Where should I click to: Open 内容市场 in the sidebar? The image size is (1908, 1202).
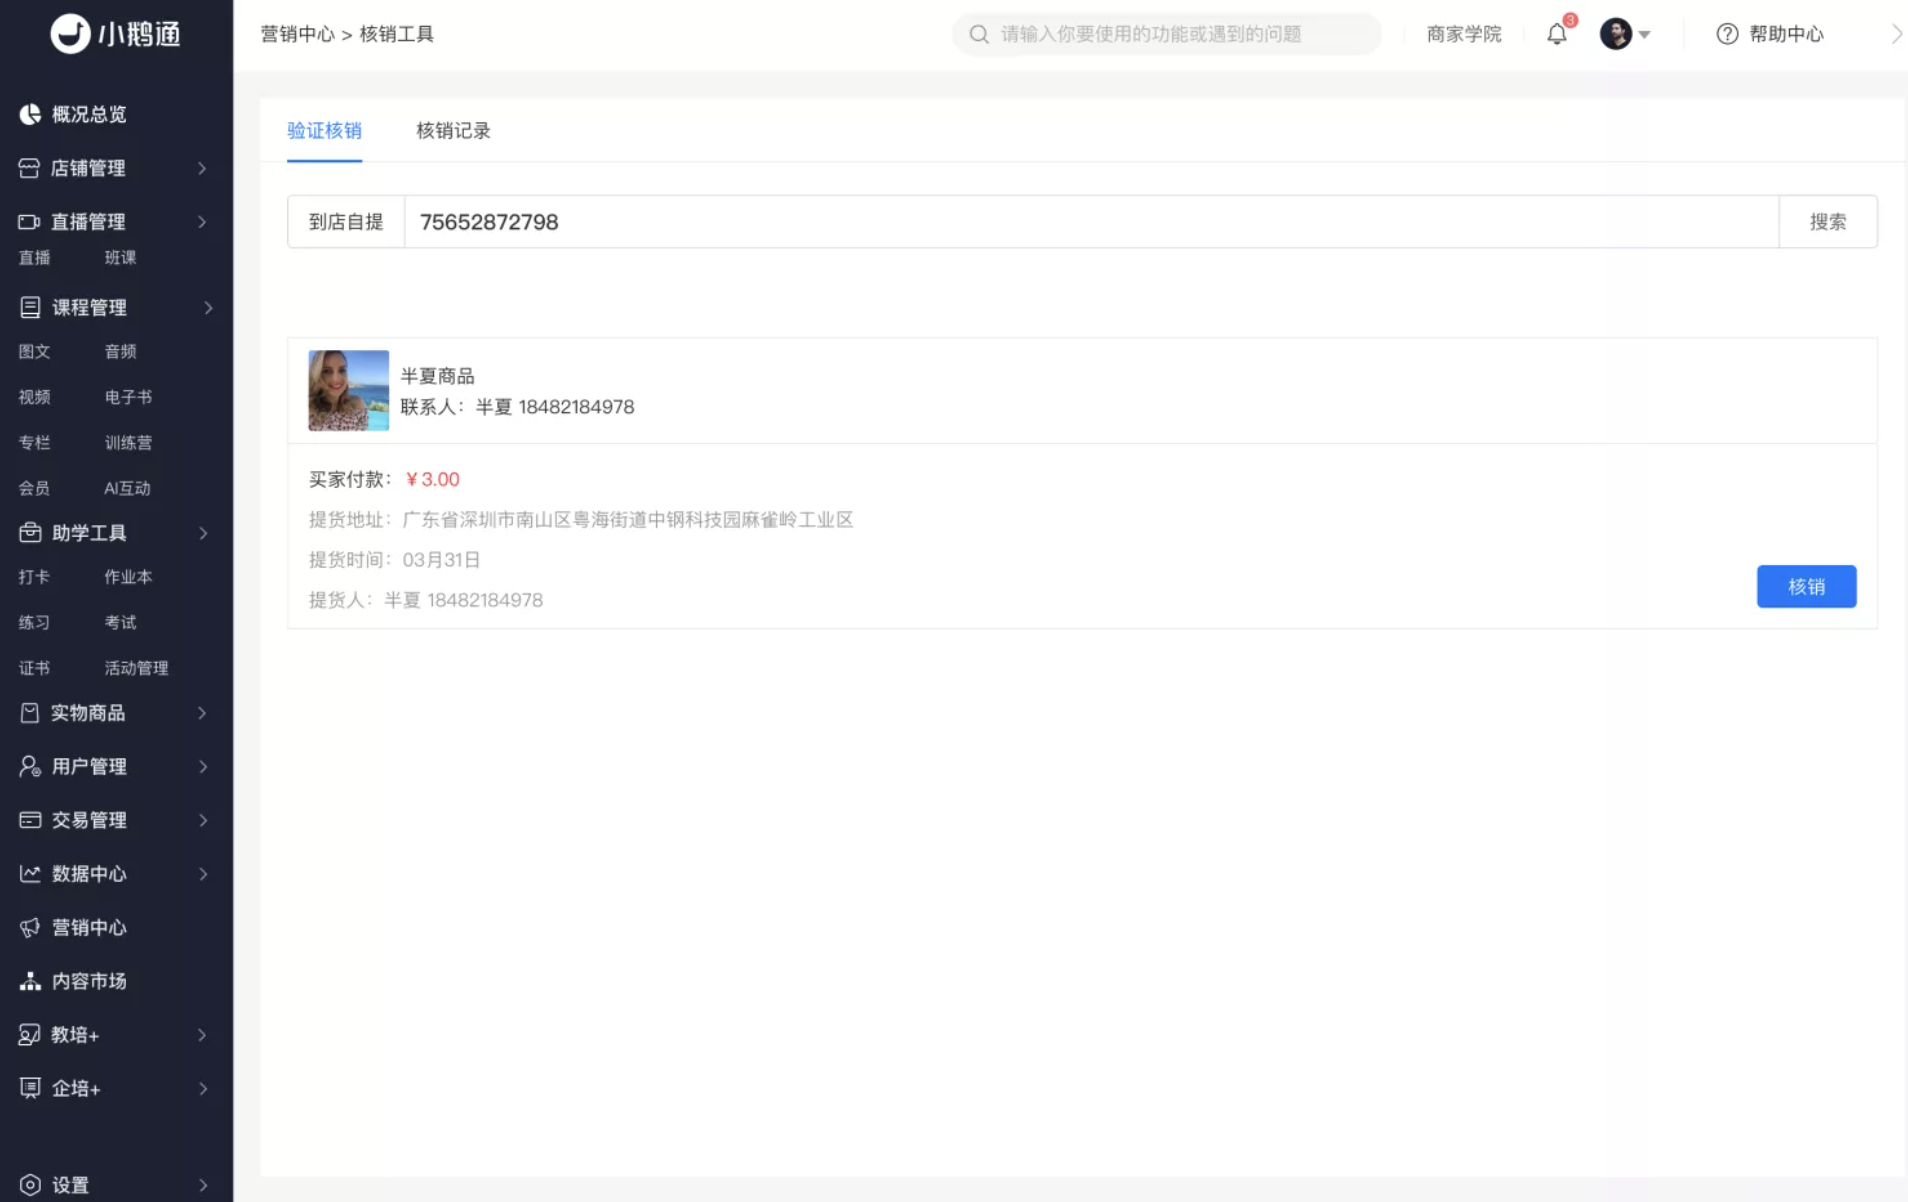(89, 981)
